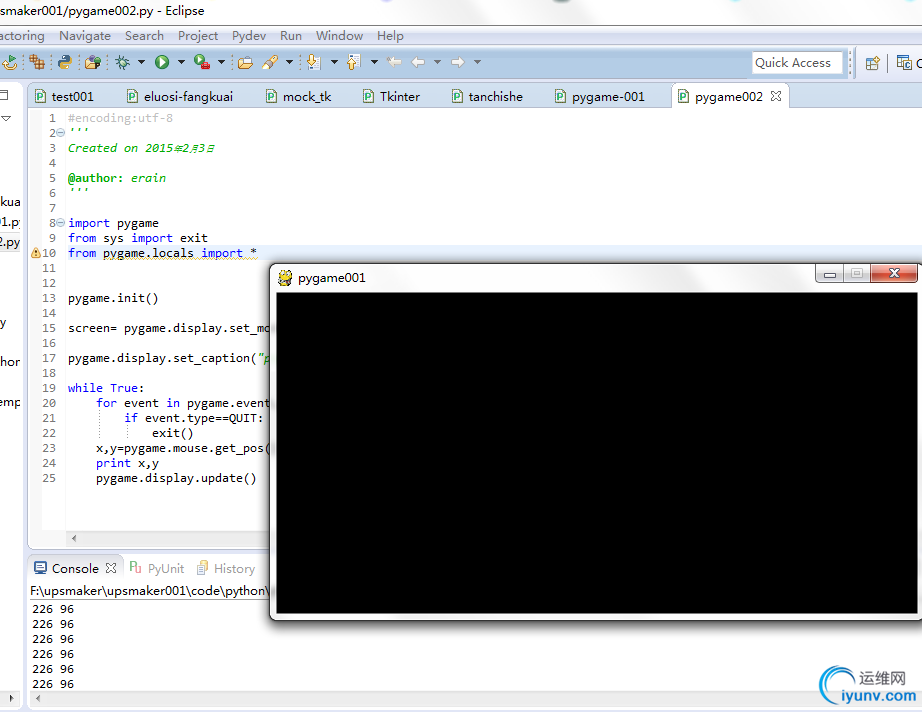Image resolution: width=922 pixels, height=712 pixels.
Task: Switch to the tanchishe editor tab
Action: [487, 96]
